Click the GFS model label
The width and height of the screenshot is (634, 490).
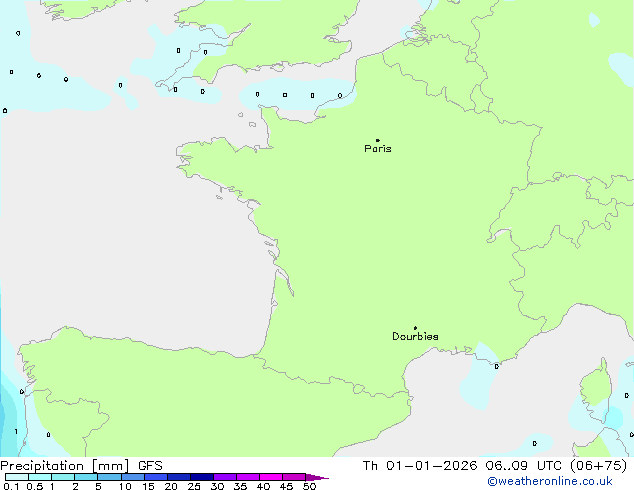[150, 466]
